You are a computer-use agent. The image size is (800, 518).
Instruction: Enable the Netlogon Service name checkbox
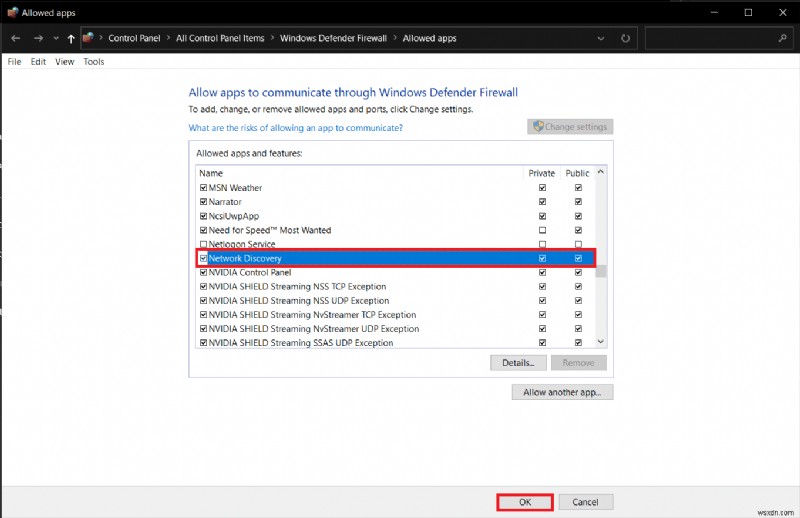point(204,244)
